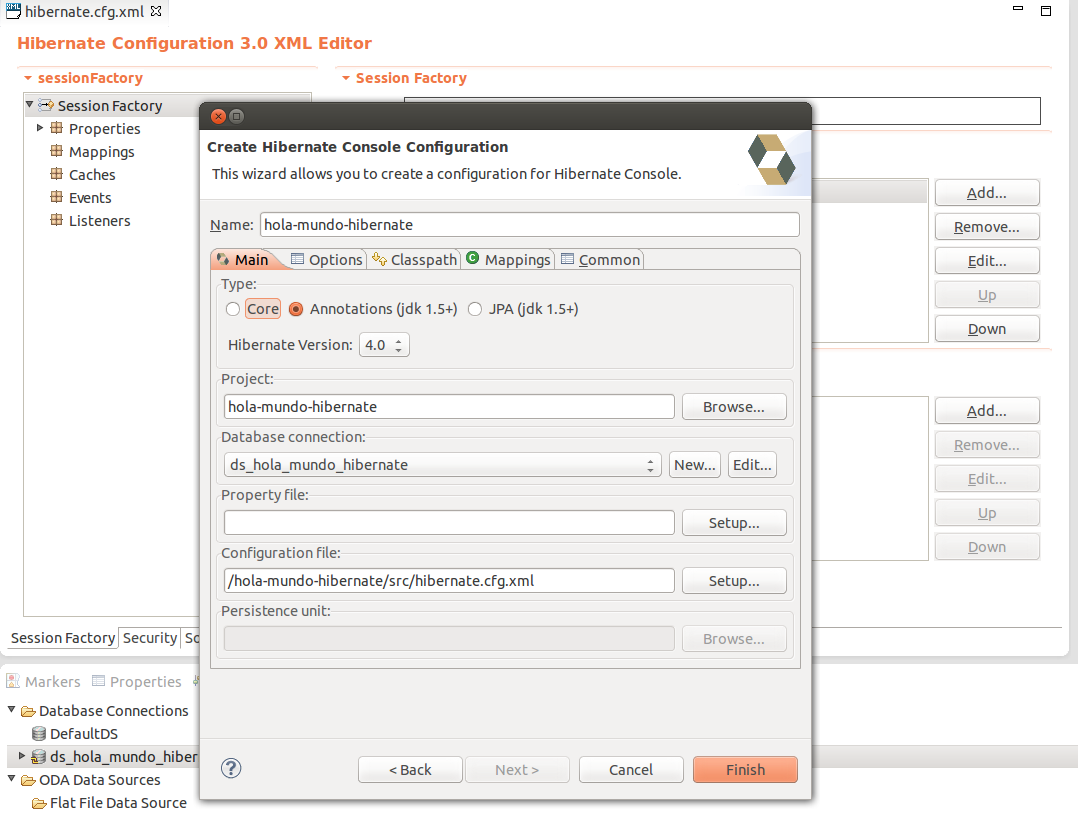Click the Property file text field
This screenshot has width=1078, height=814.
point(449,522)
